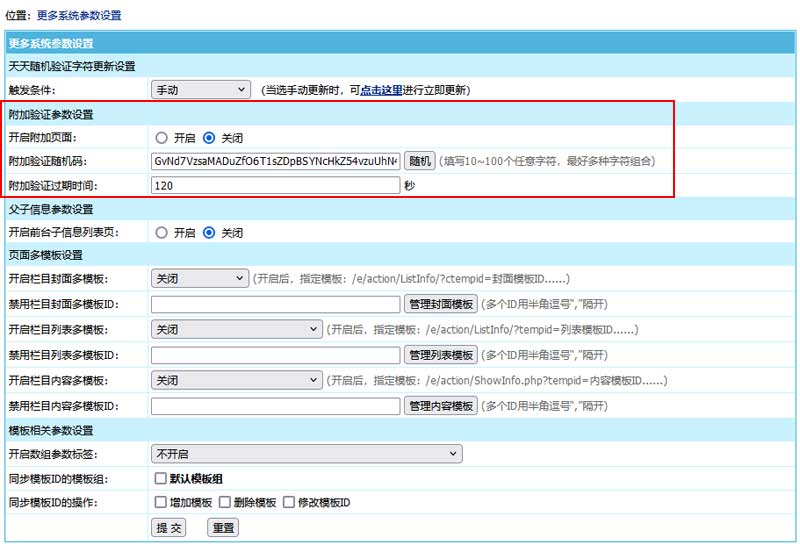Image resolution: width=800 pixels, height=552 pixels.
Task: Click the 附加验证随机码 text field
Action: click(x=275, y=161)
